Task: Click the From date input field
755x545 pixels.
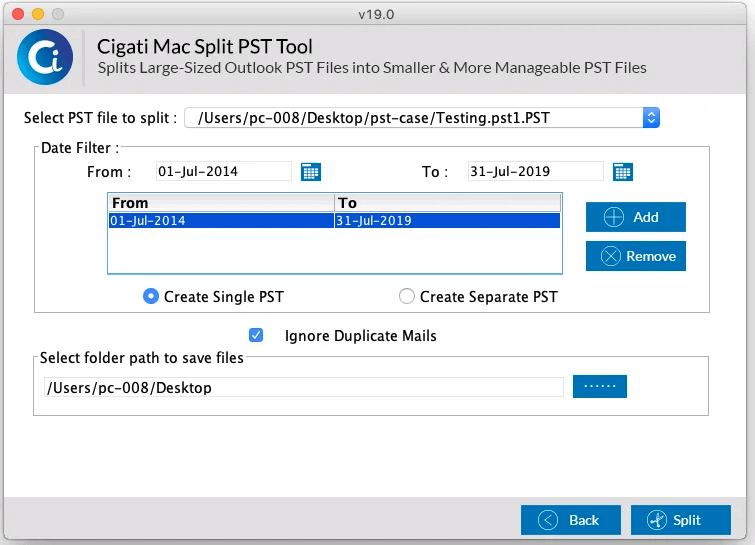Action: 224,171
